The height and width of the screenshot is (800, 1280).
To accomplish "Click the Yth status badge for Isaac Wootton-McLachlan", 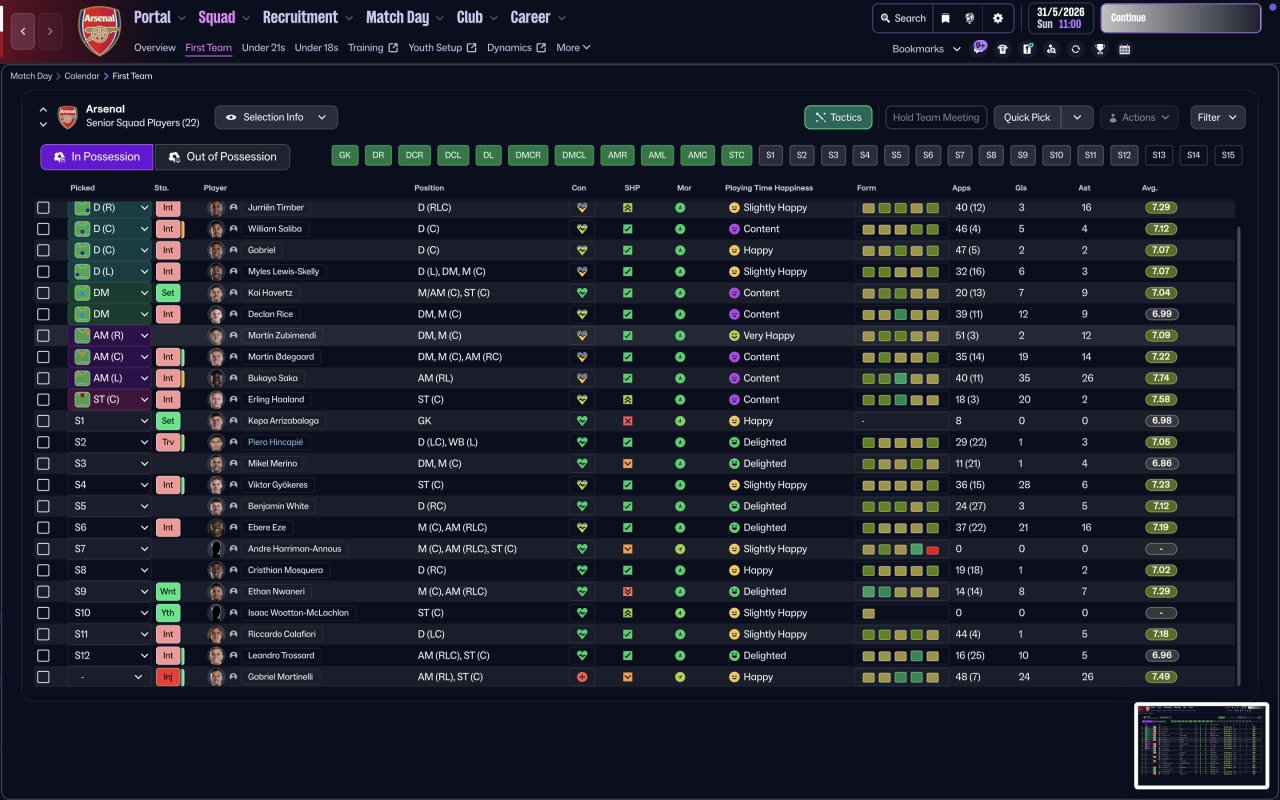I will pyautogui.click(x=167, y=613).
